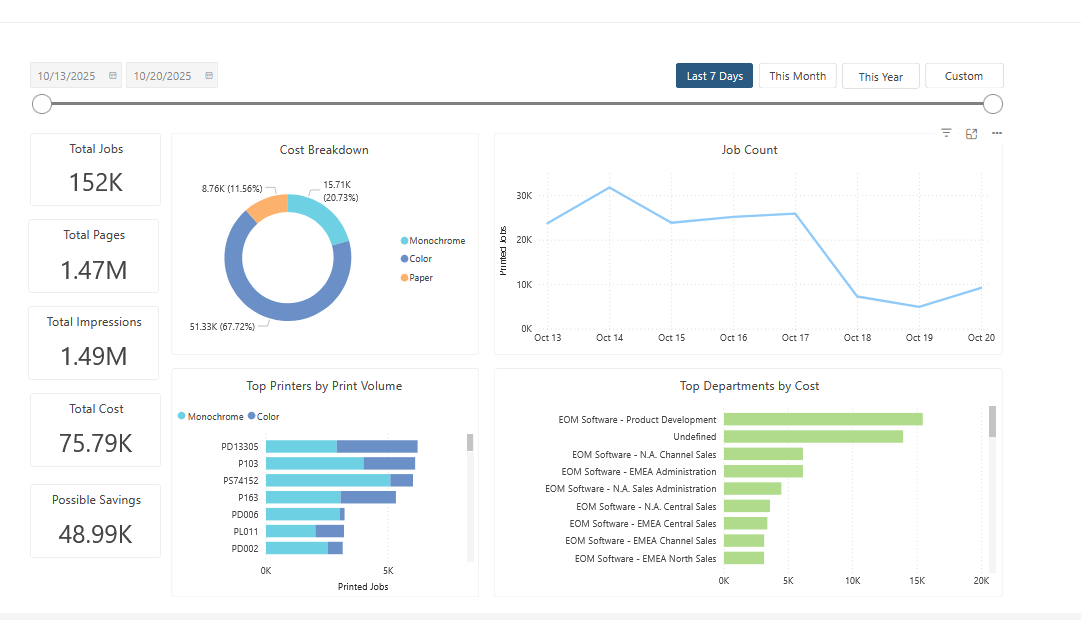Select the Possible Savings card
This screenshot has height=620, width=1081.
(x=95, y=520)
